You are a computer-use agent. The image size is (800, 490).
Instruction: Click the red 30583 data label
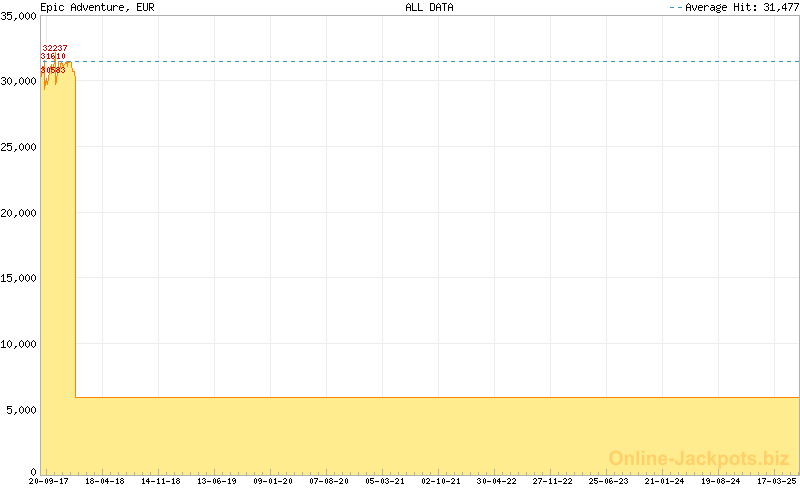pyautogui.click(x=53, y=70)
